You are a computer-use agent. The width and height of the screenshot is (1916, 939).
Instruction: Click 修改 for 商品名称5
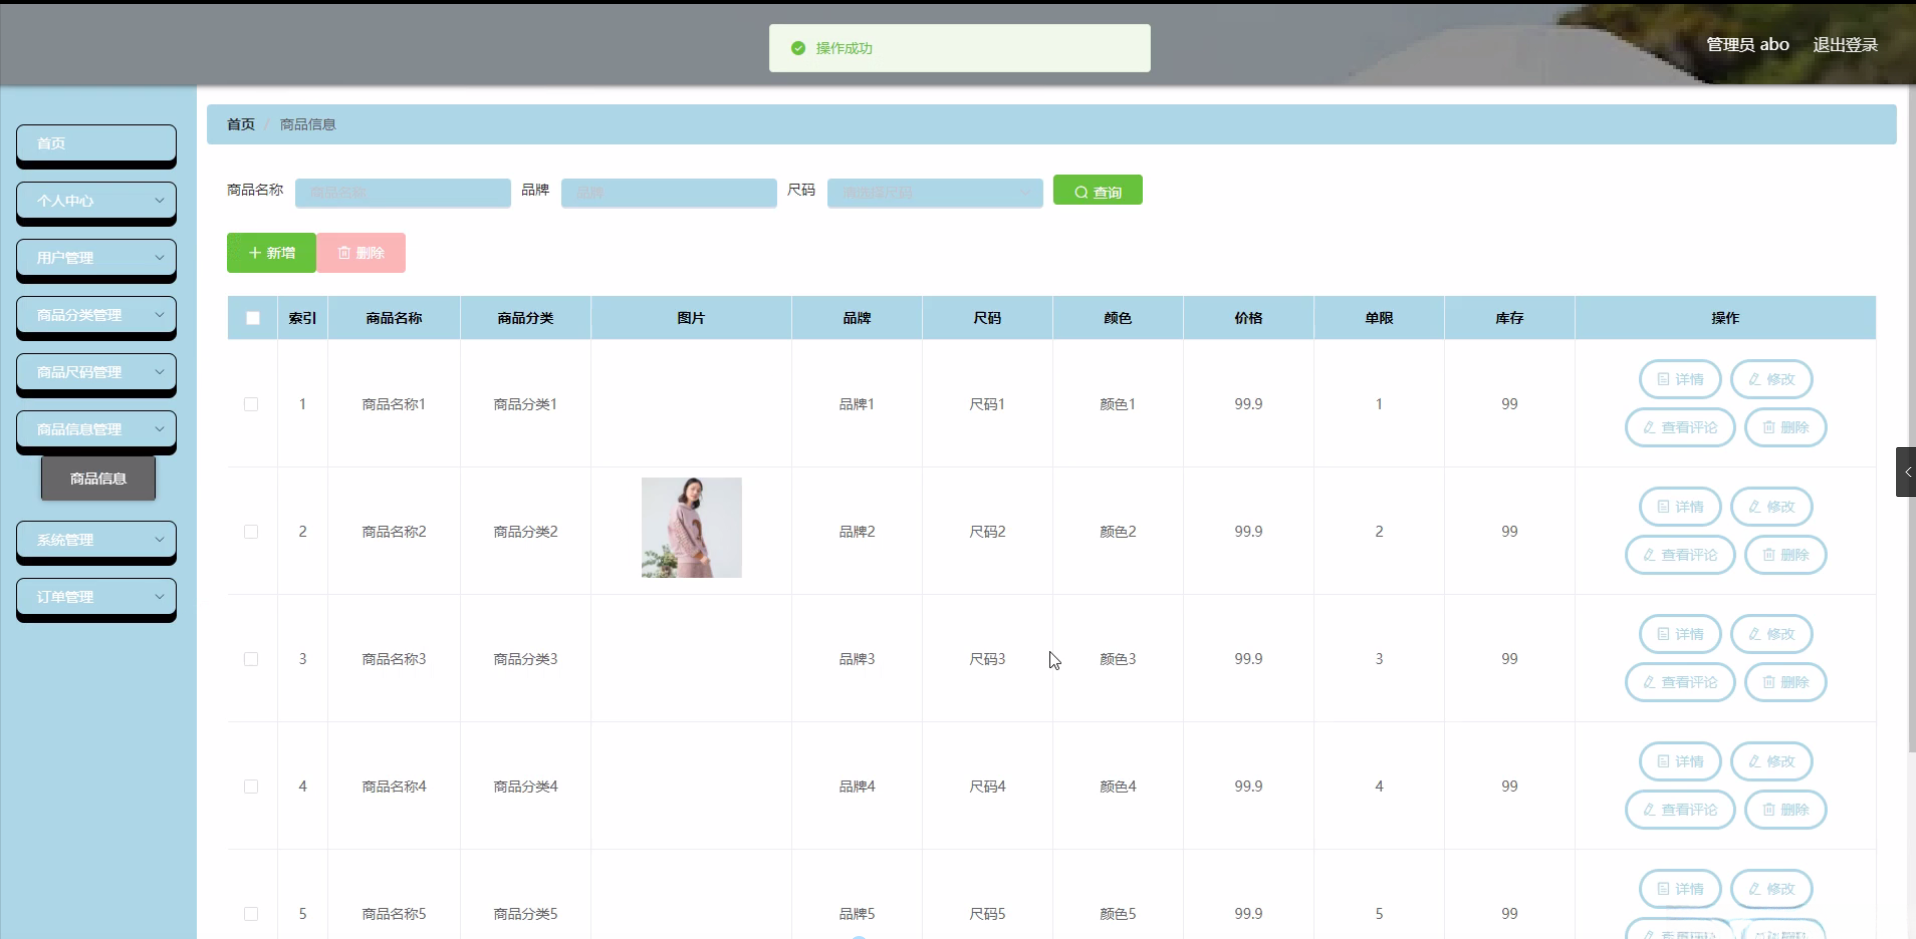(x=1771, y=889)
